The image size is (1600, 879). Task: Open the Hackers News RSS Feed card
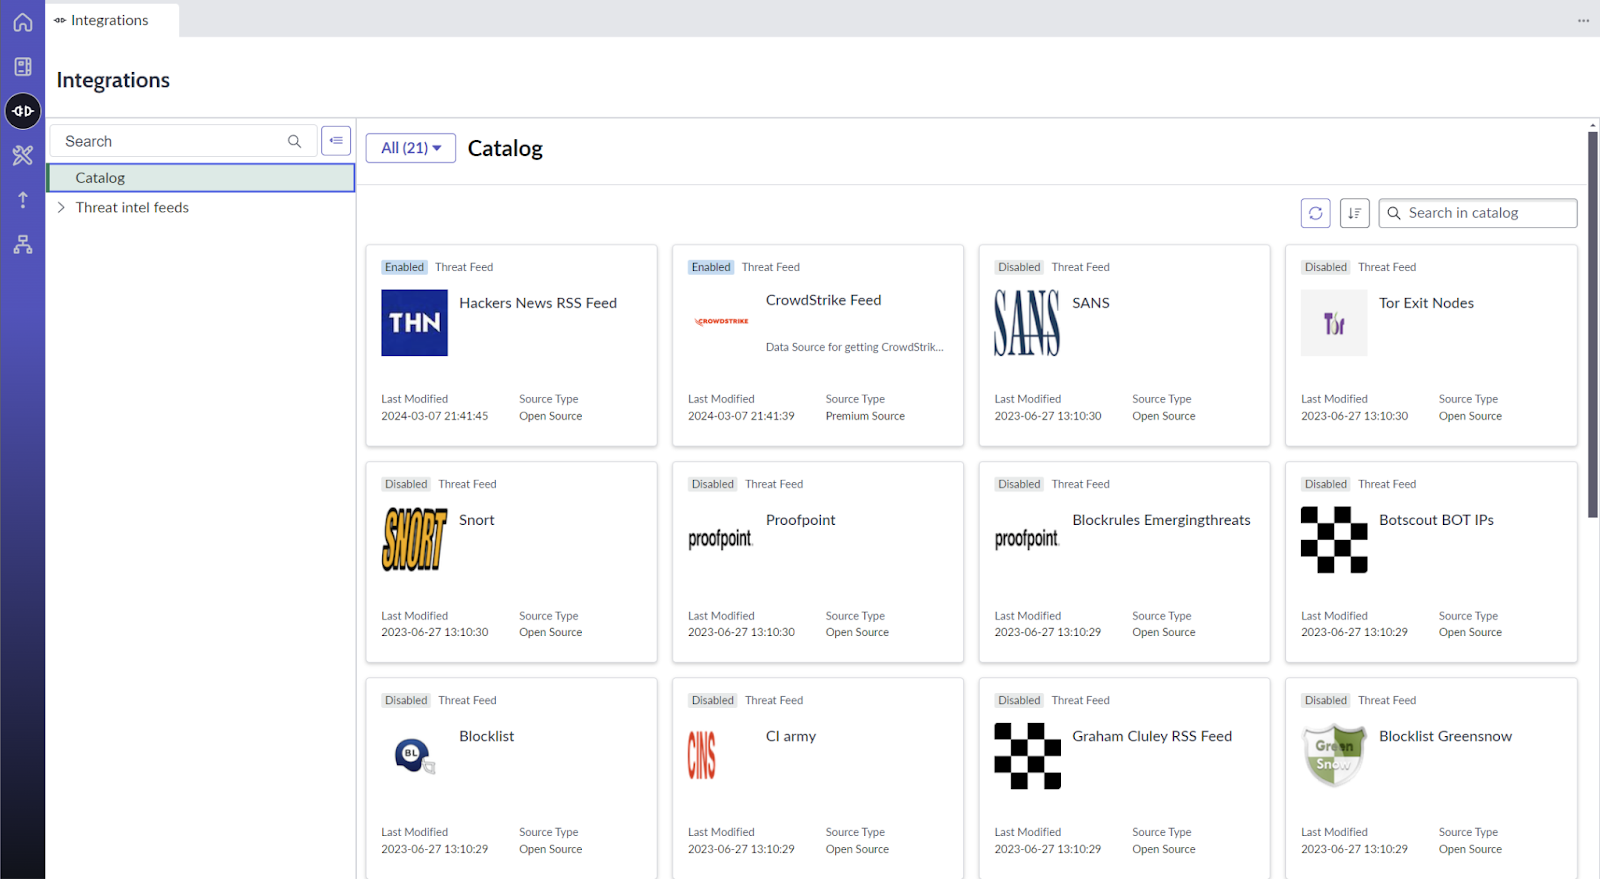511,345
